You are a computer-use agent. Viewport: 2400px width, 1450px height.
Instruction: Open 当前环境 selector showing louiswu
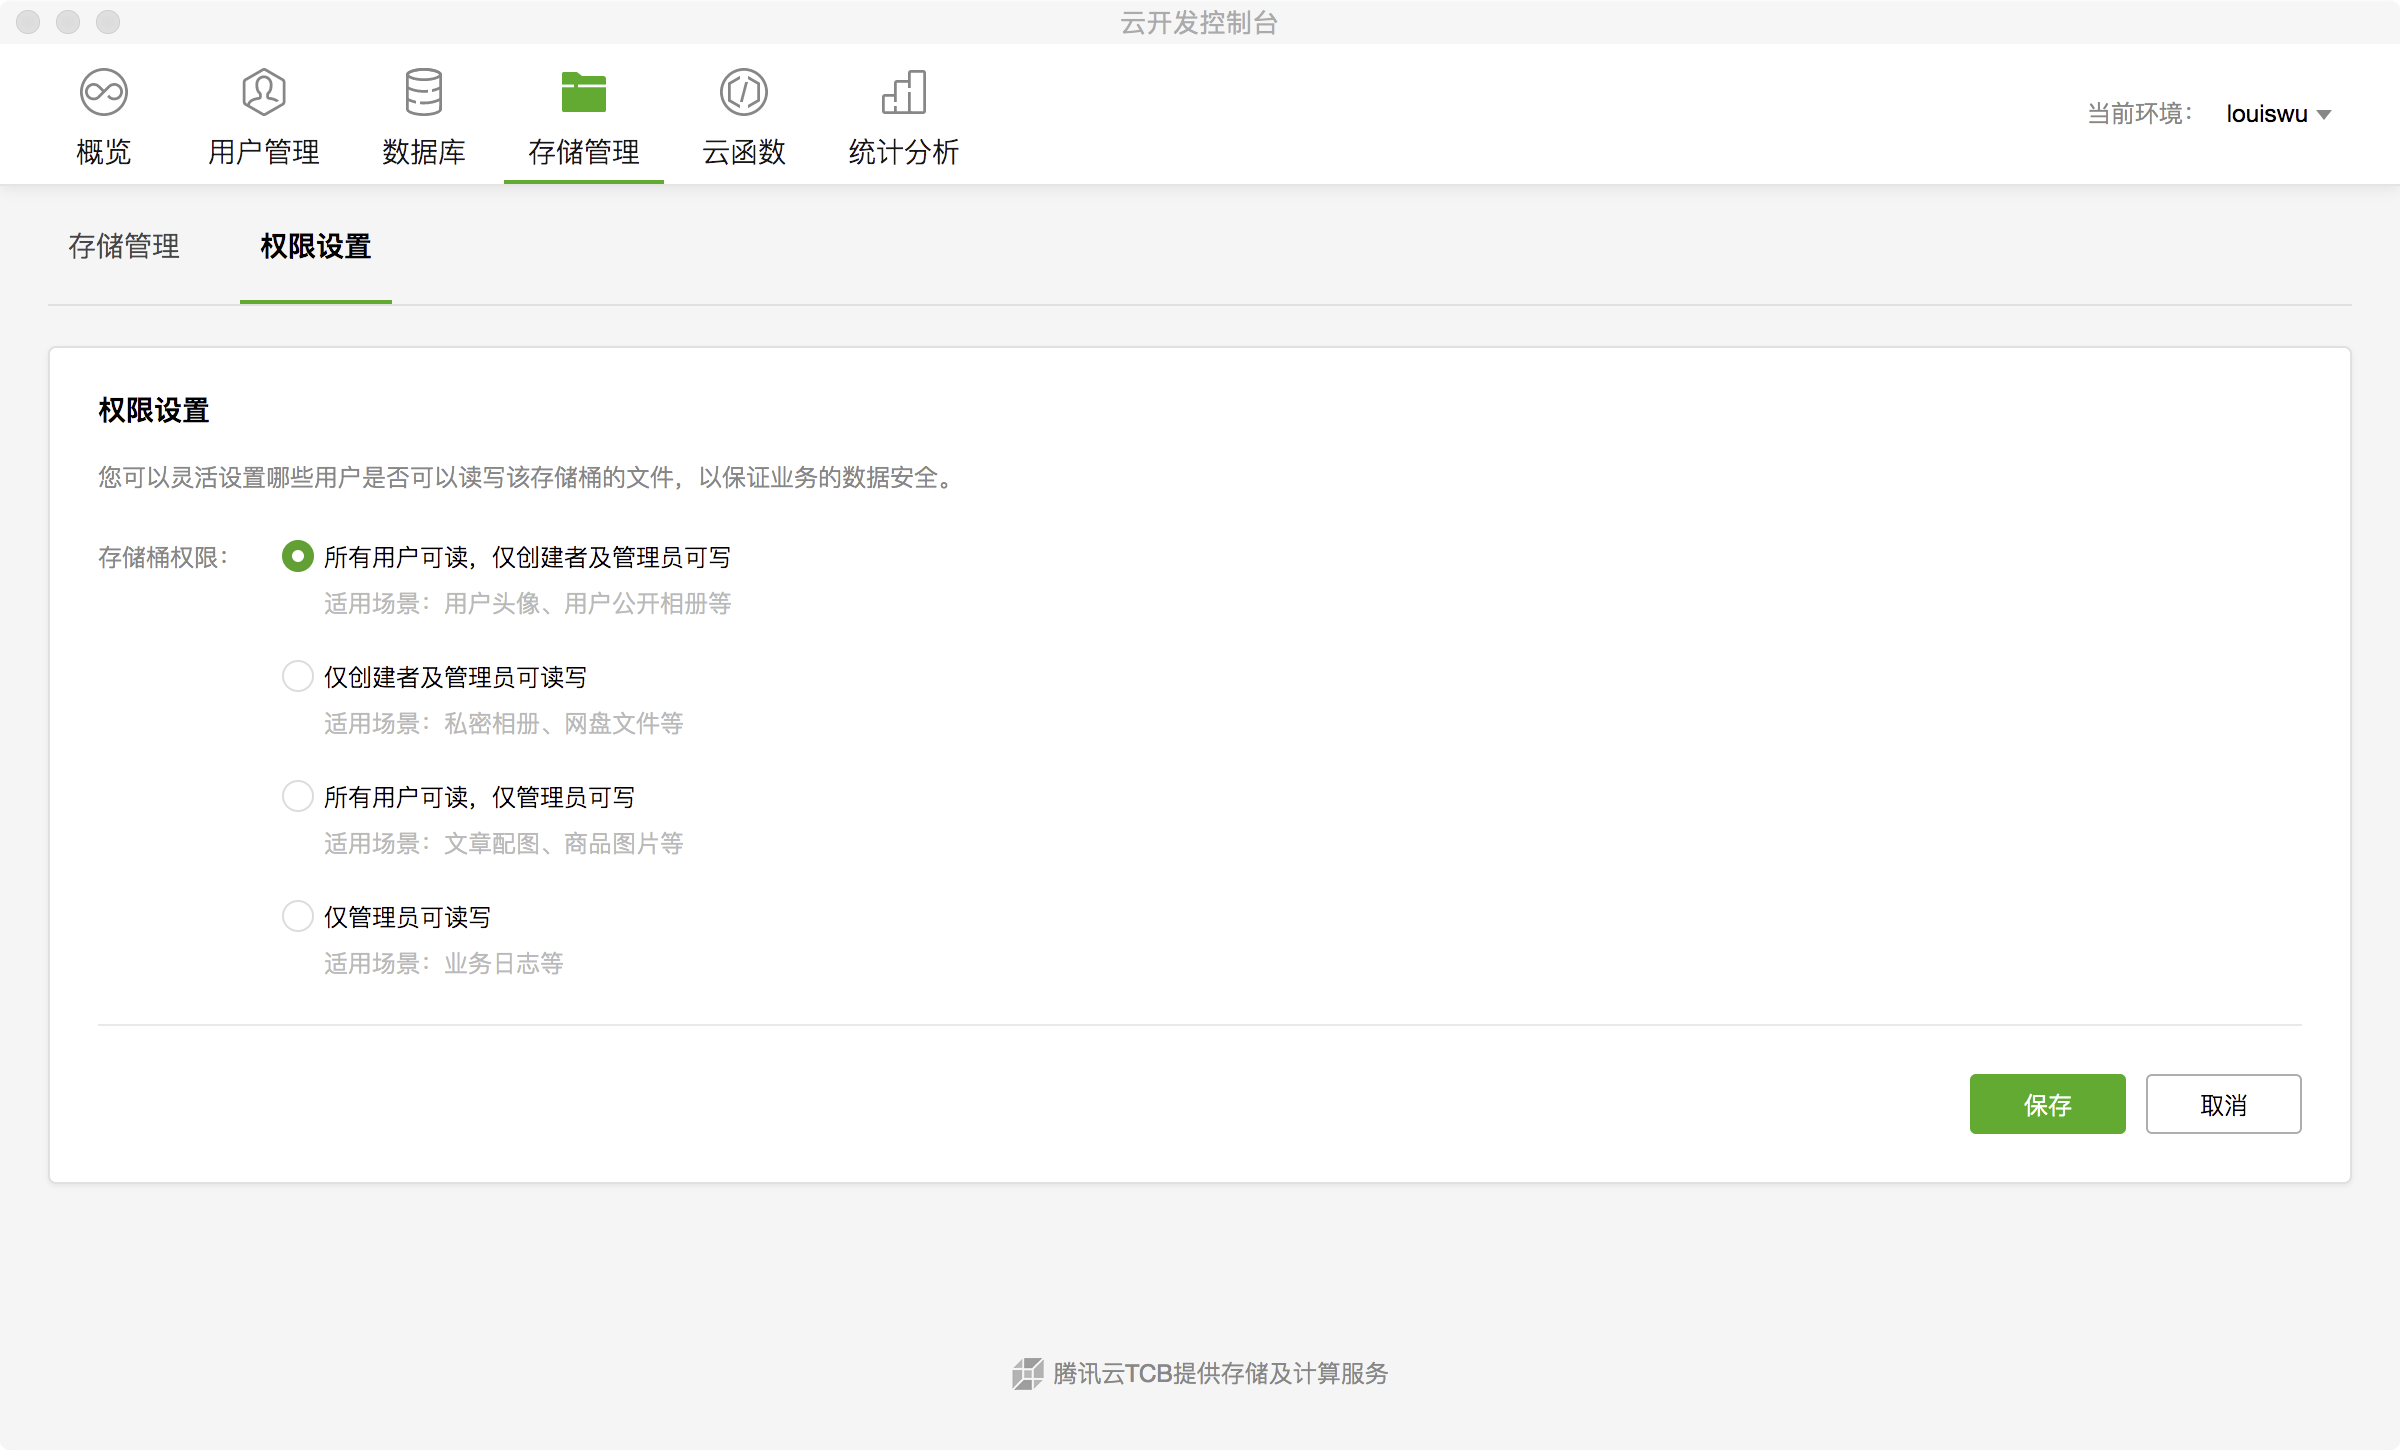pos(2266,114)
